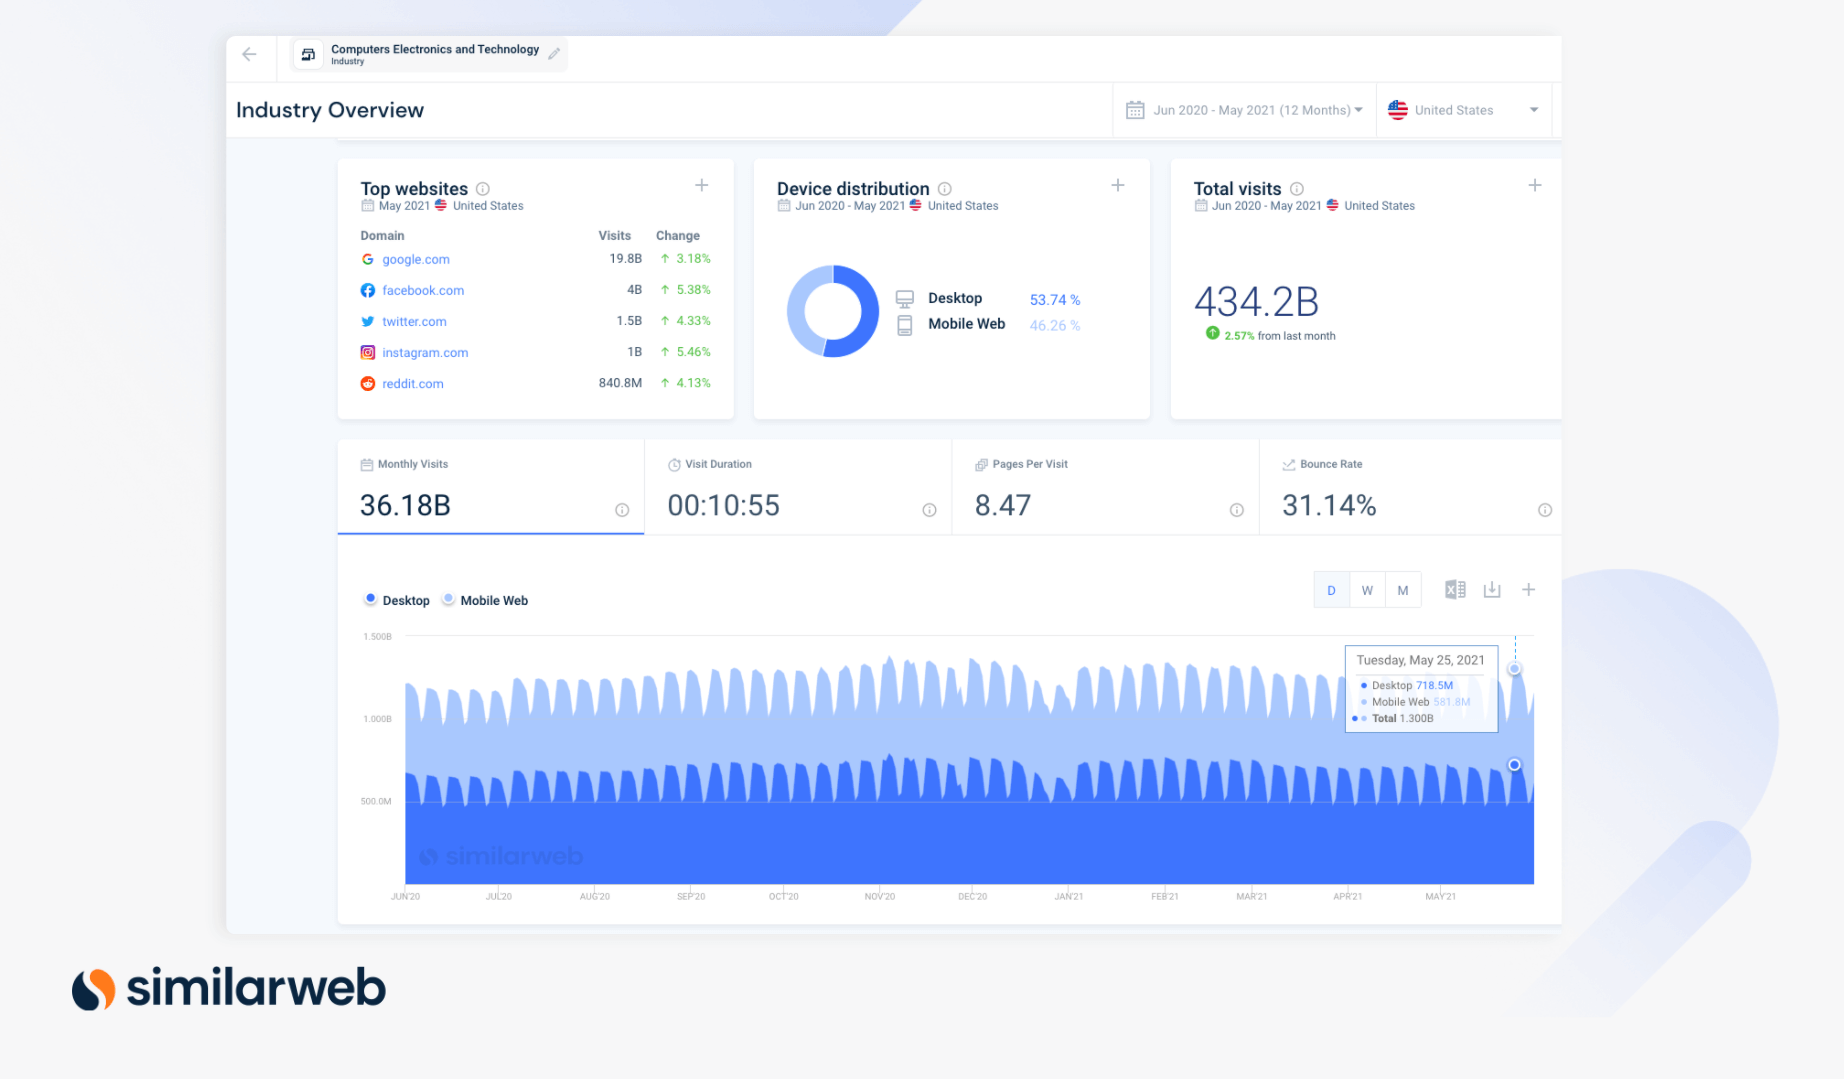Show info for Device distribution
The image size is (1844, 1079).
[x=945, y=188]
